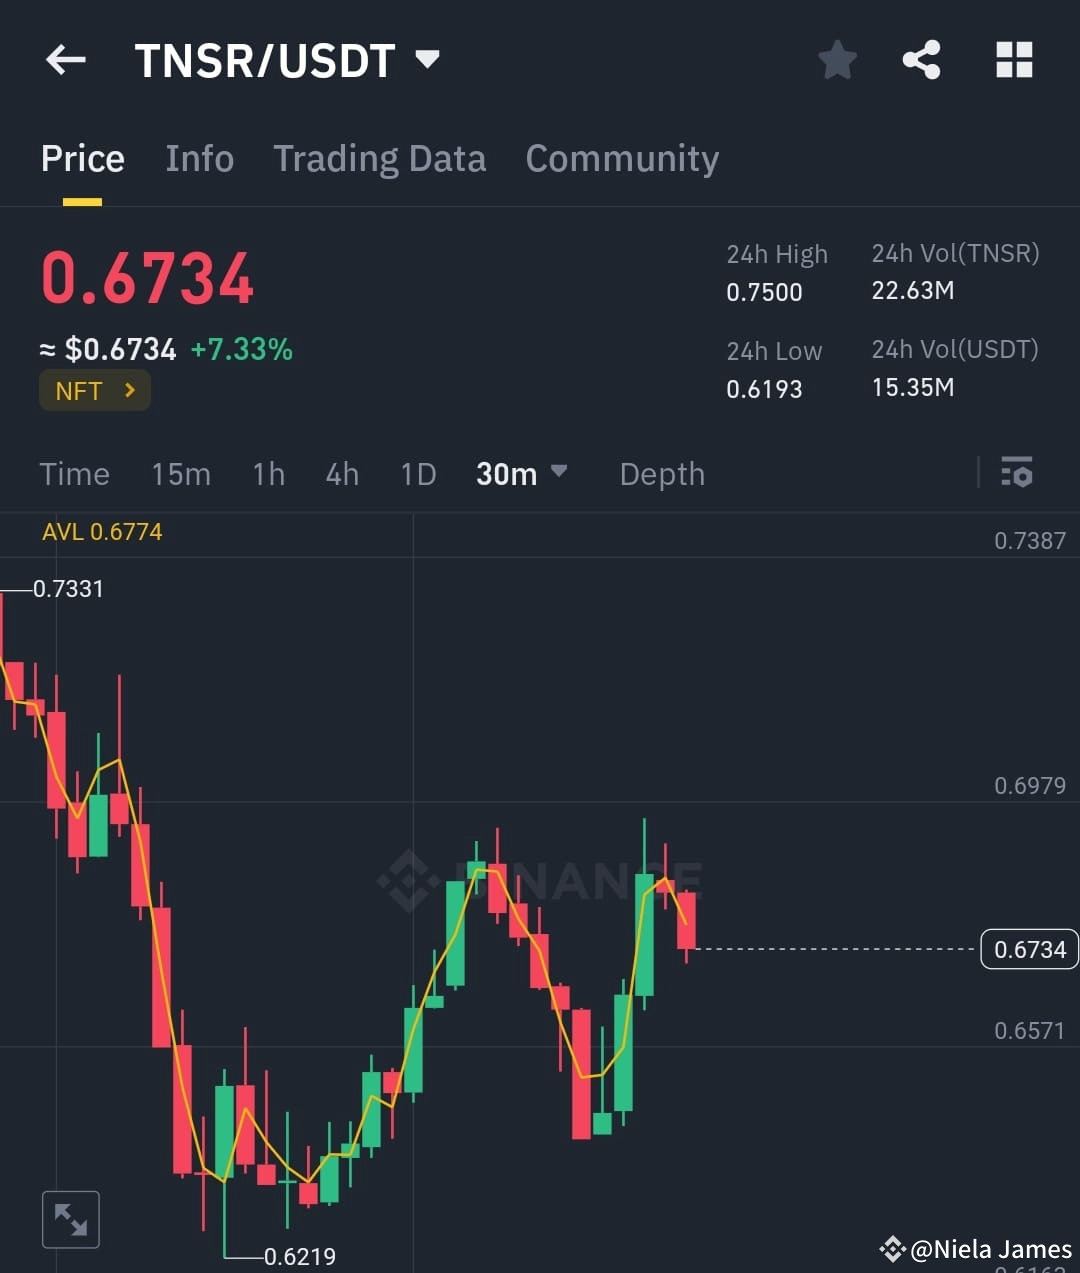Select the 15m timeframe
The height and width of the screenshot is (1273, 1080).
181,474
